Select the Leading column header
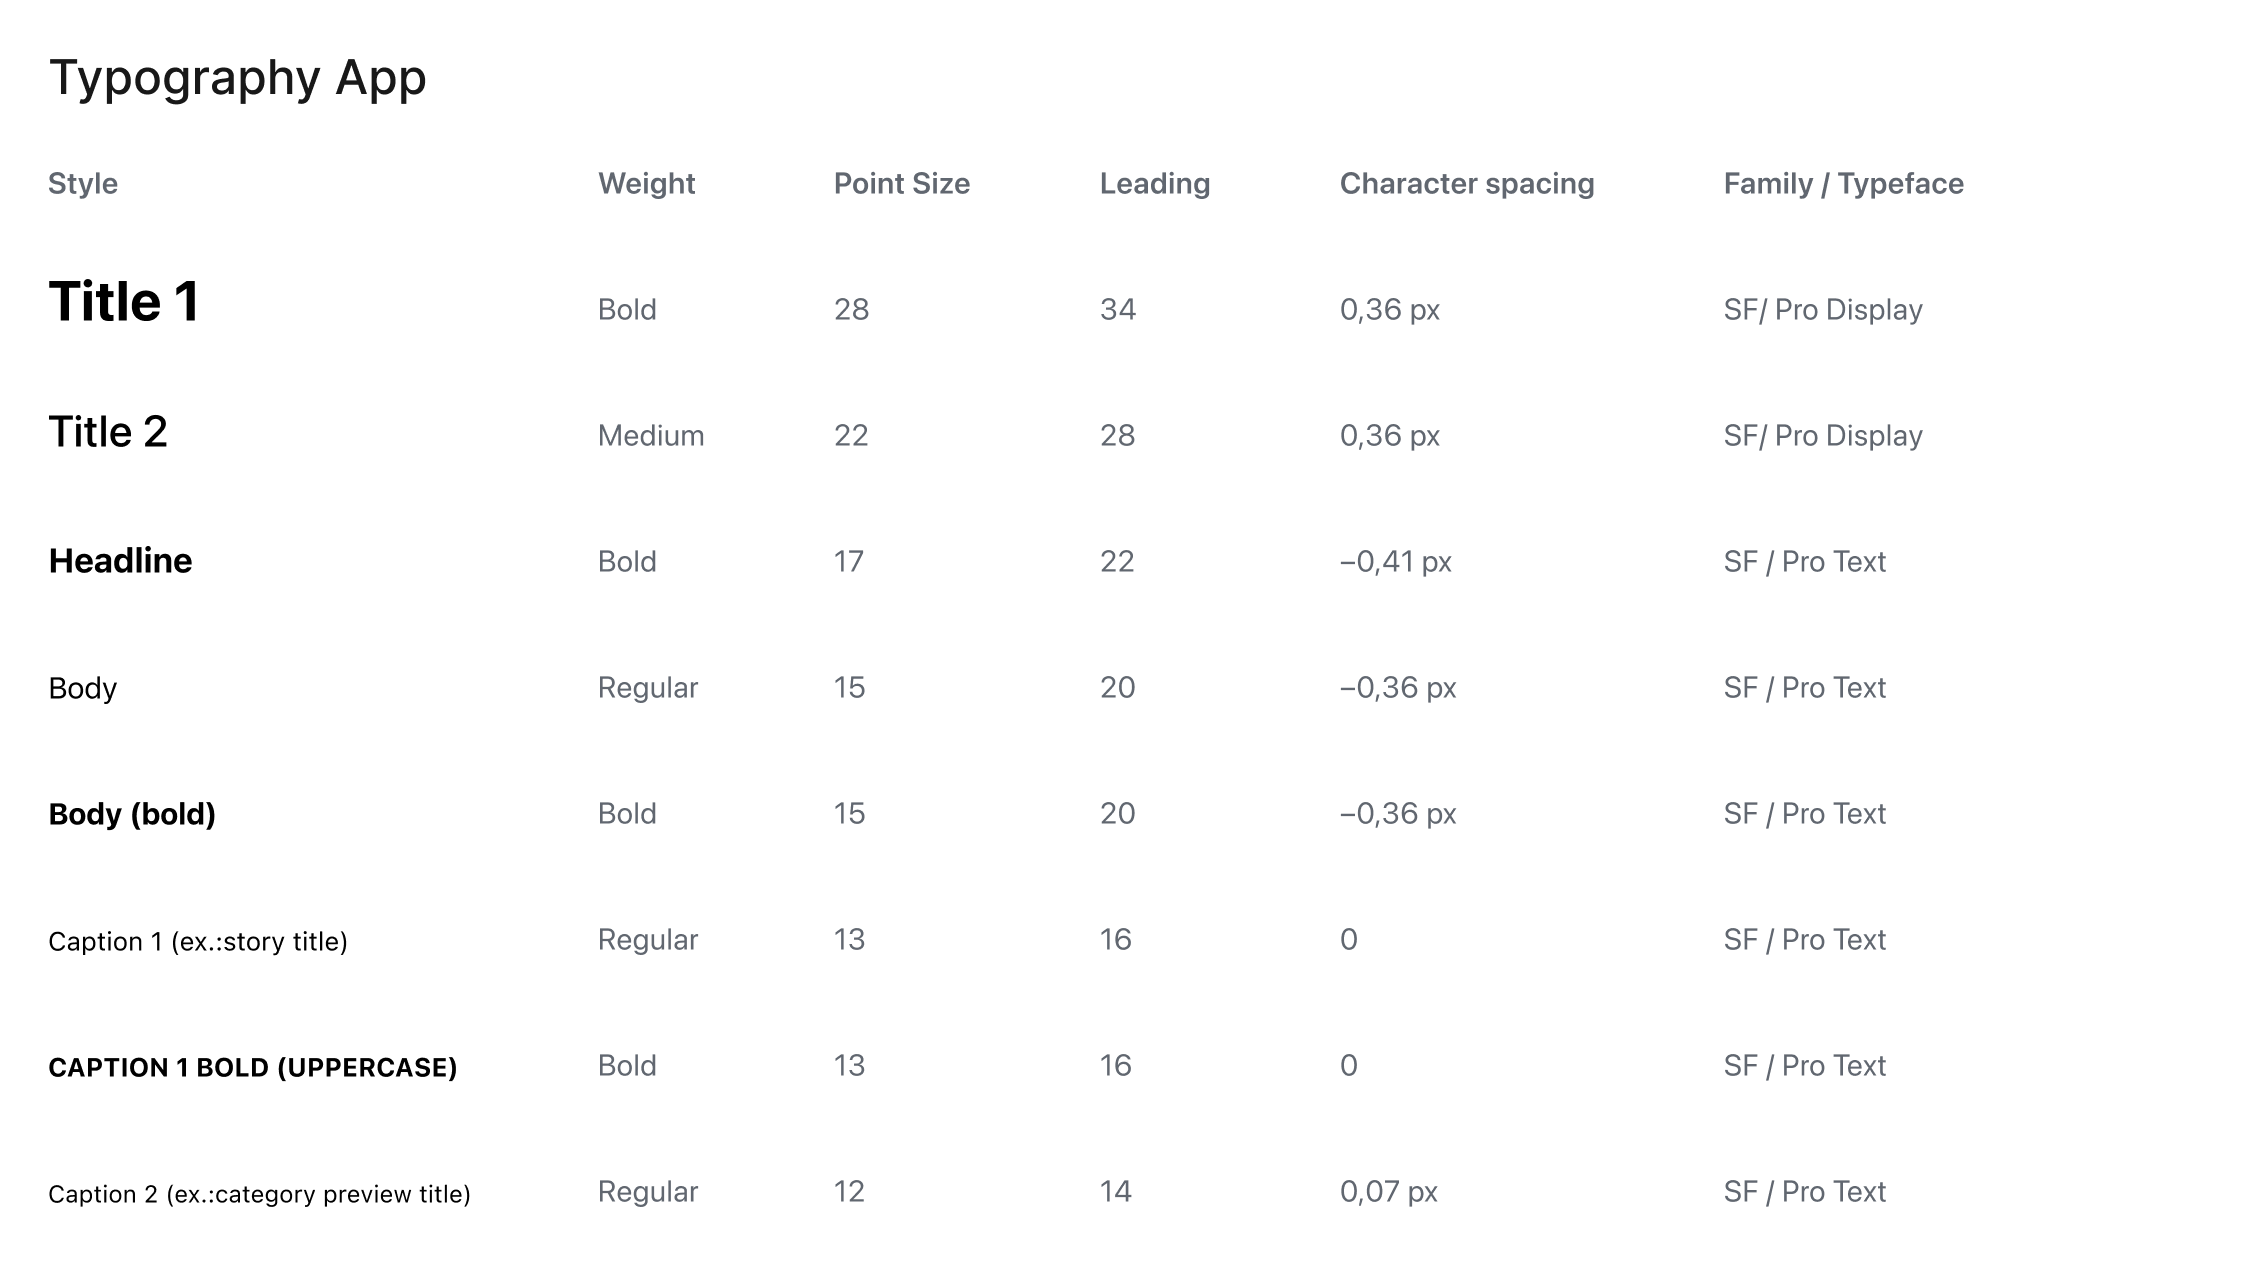The width and height of the screenshot is (2268, 1266). 1154,184
